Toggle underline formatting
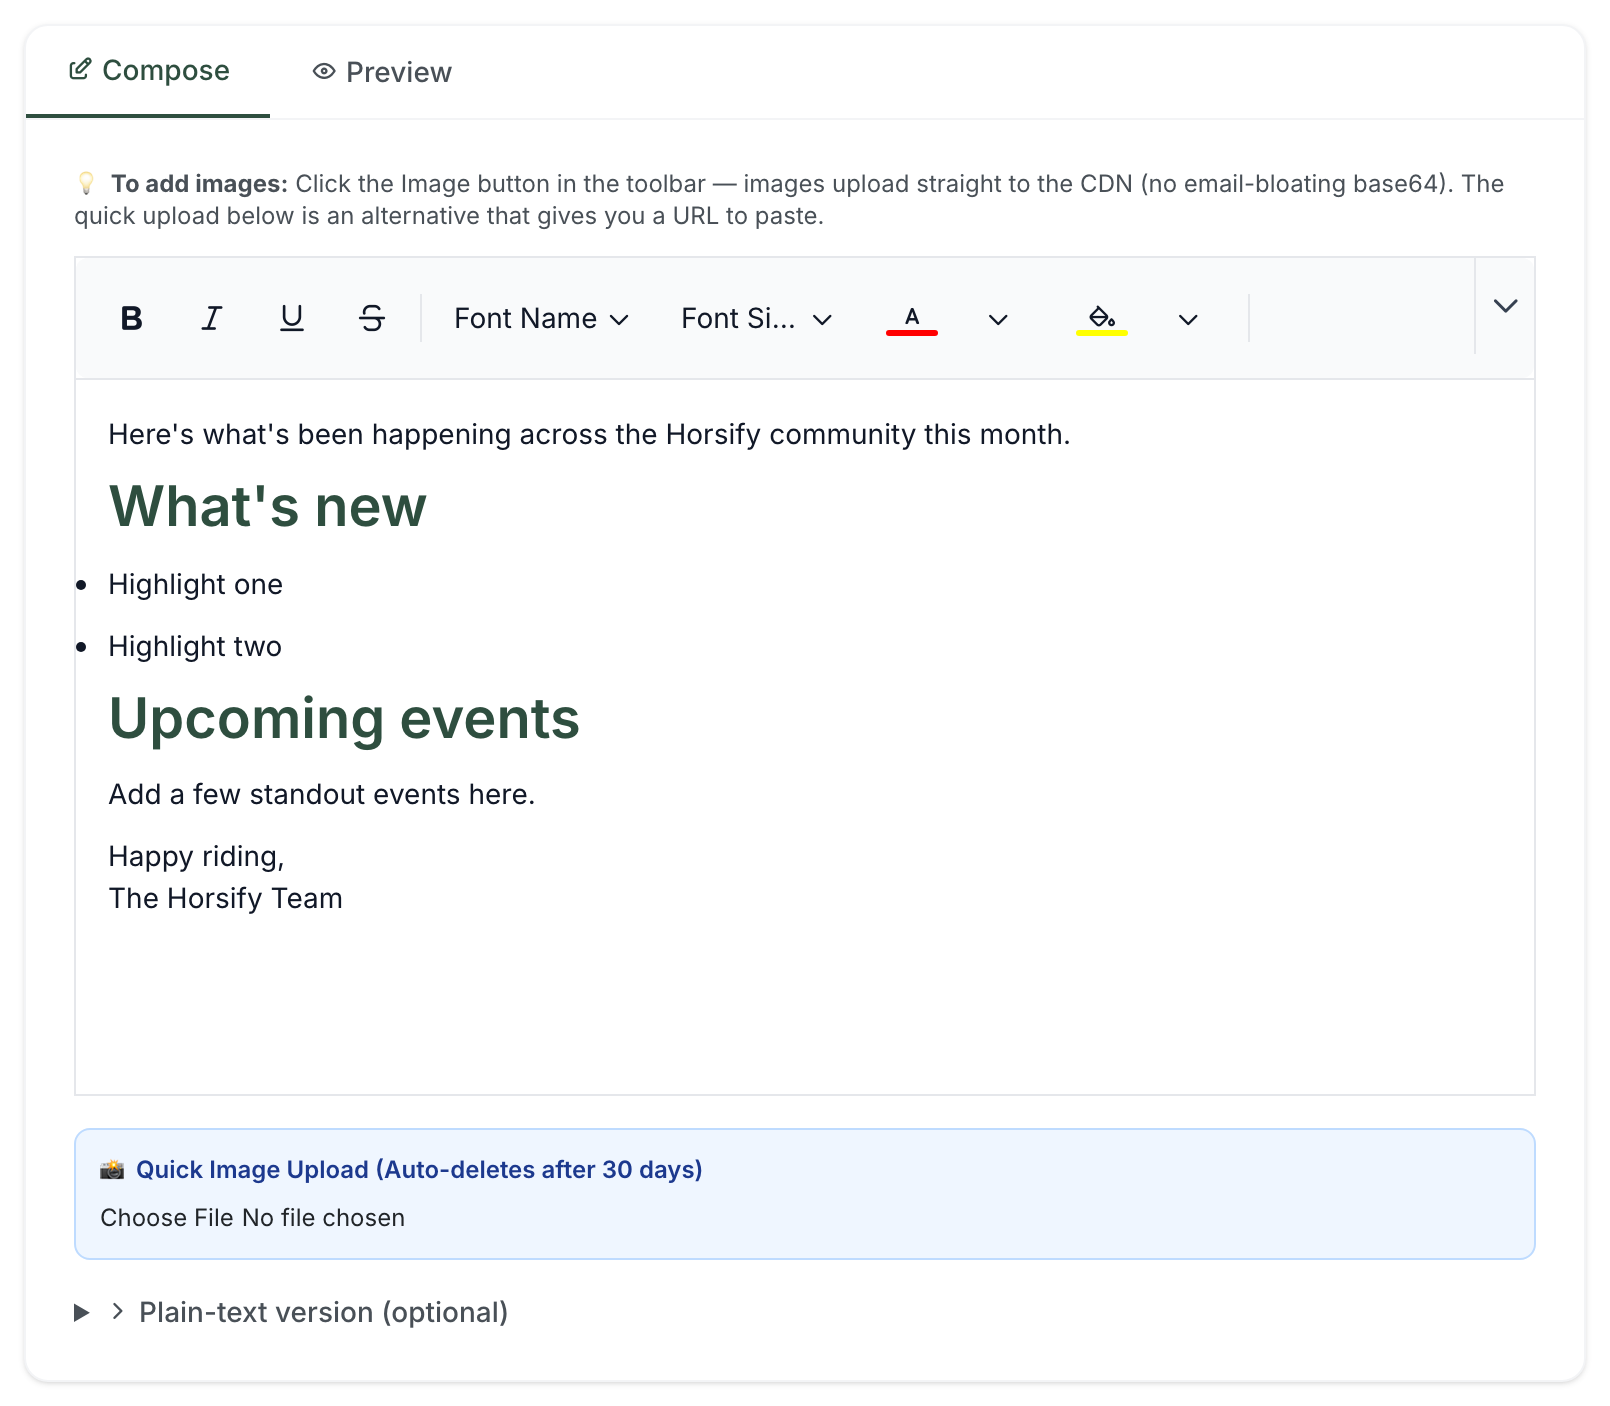The image size is (1610, 1406). 291,318
